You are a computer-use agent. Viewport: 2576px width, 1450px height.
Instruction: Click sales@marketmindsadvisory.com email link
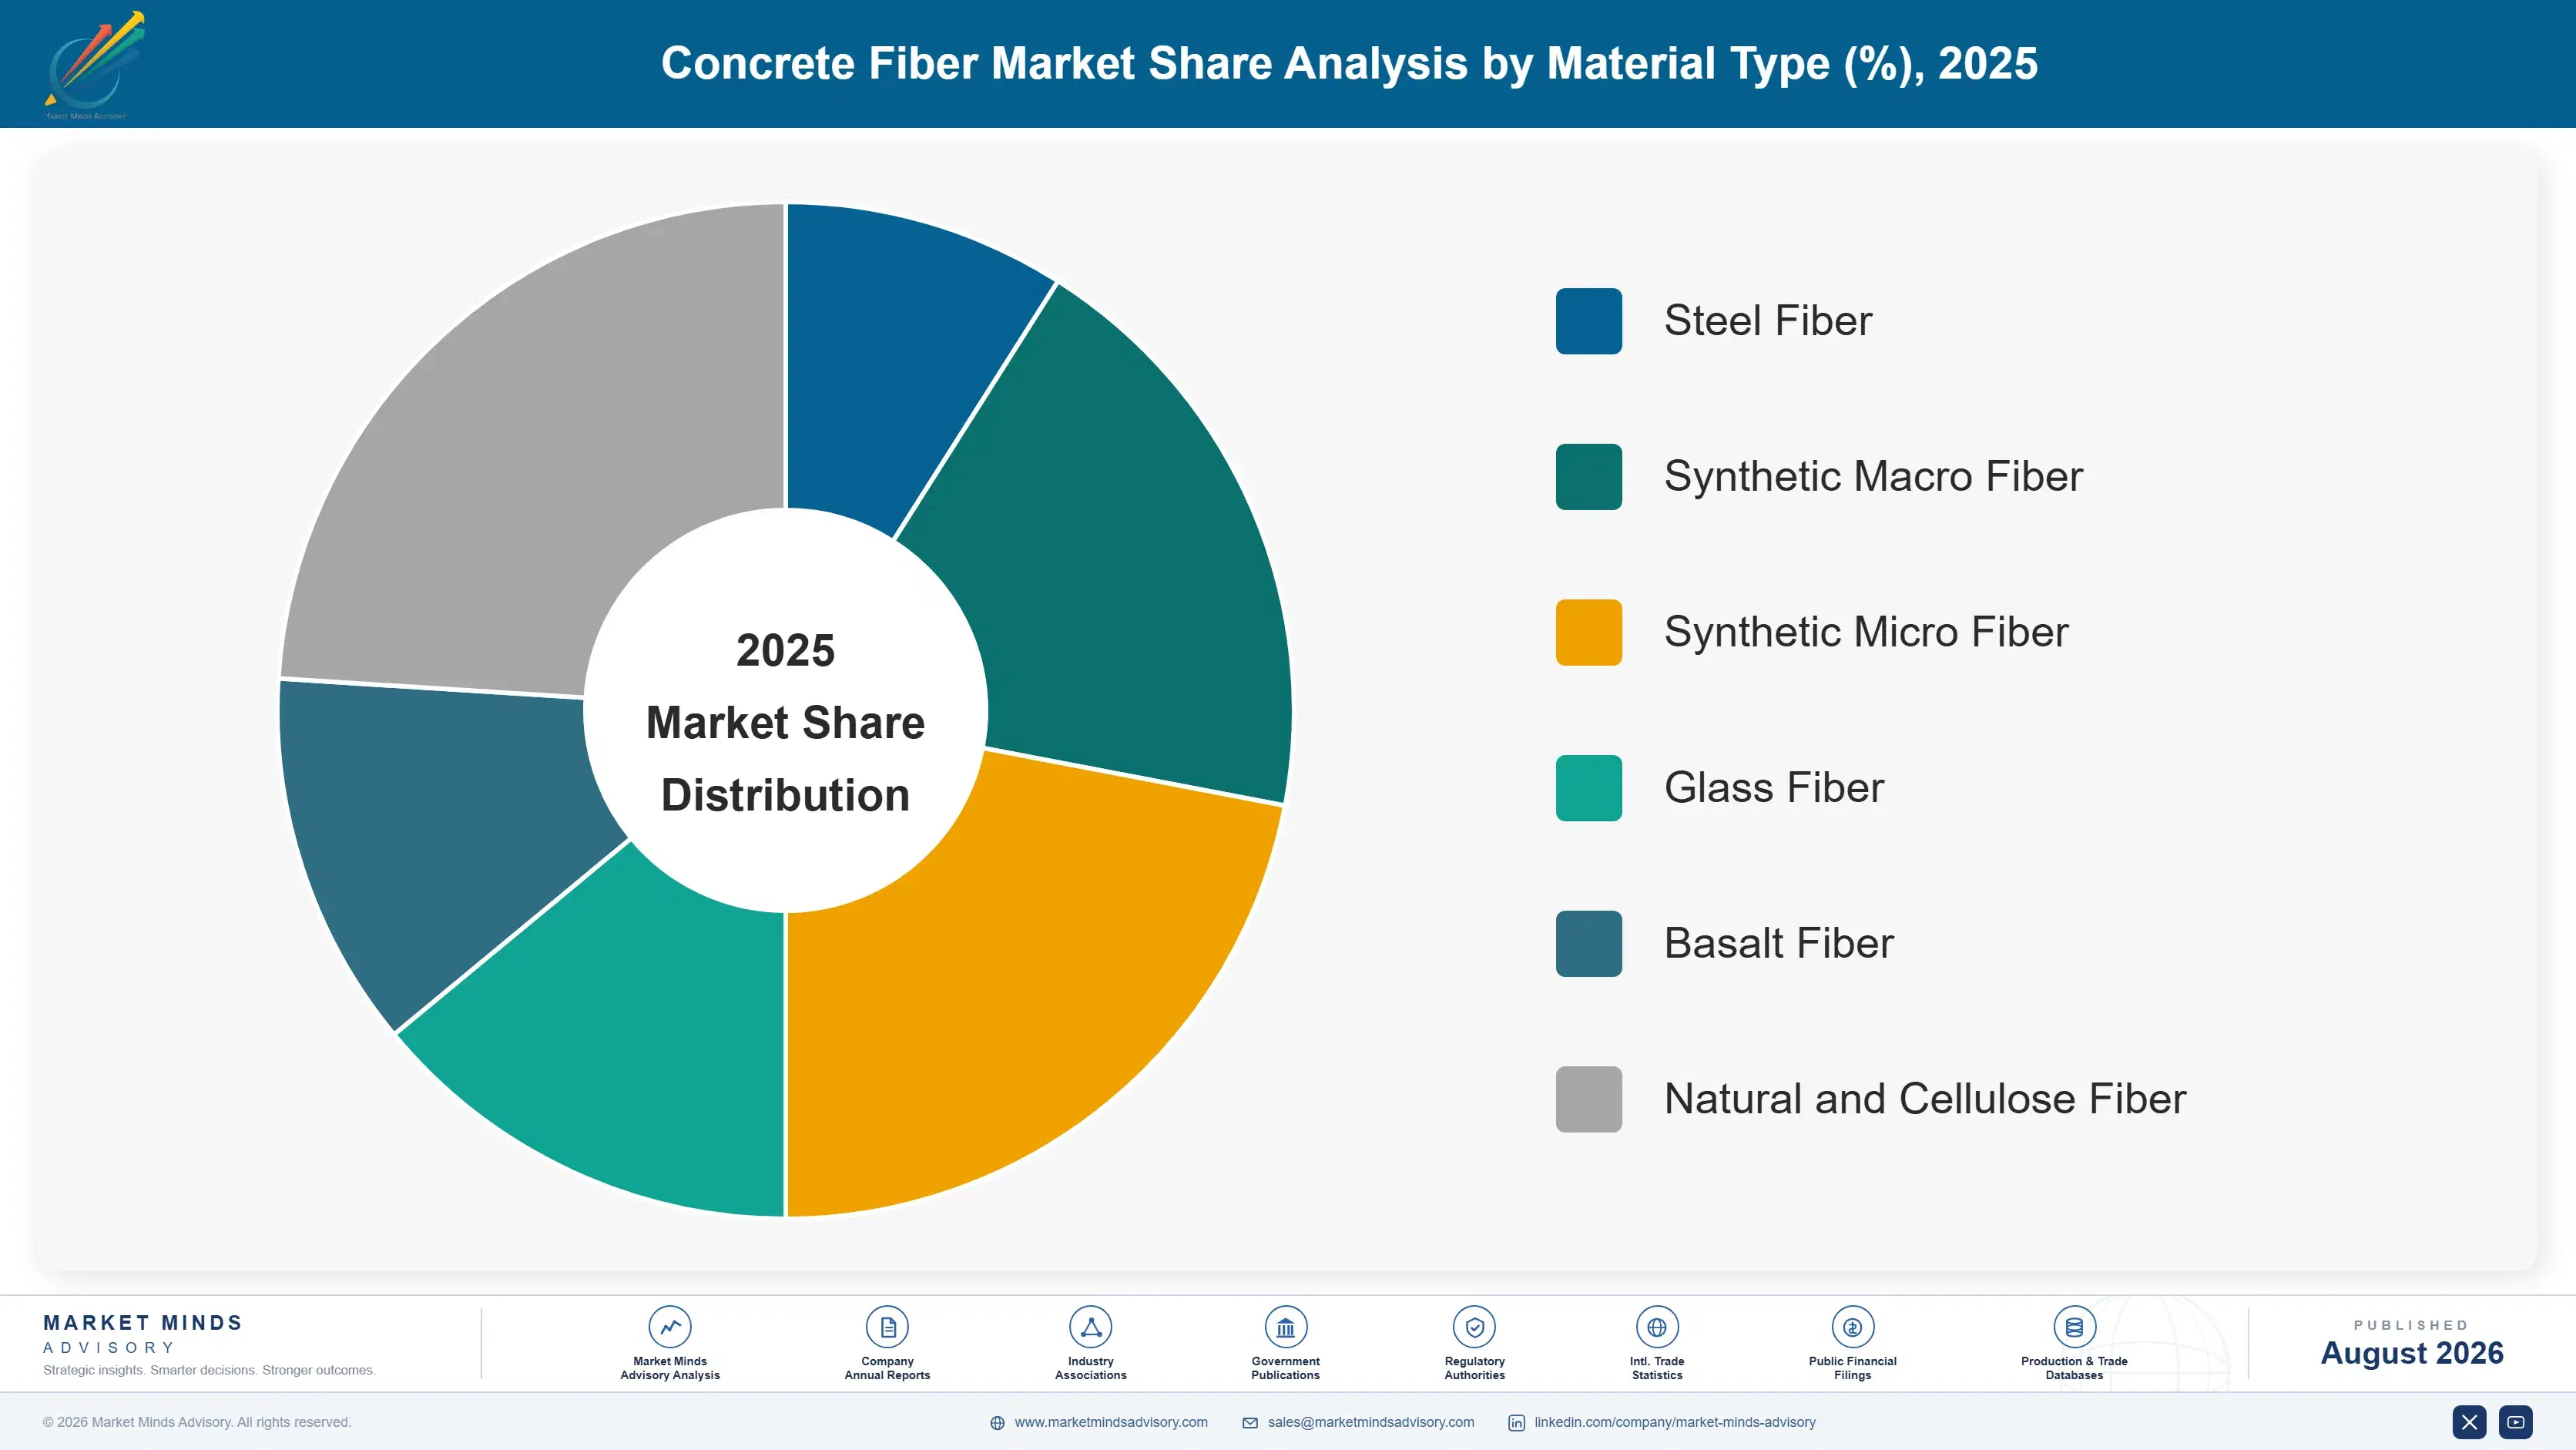pyautogui.click(x=1371, y=1422)
